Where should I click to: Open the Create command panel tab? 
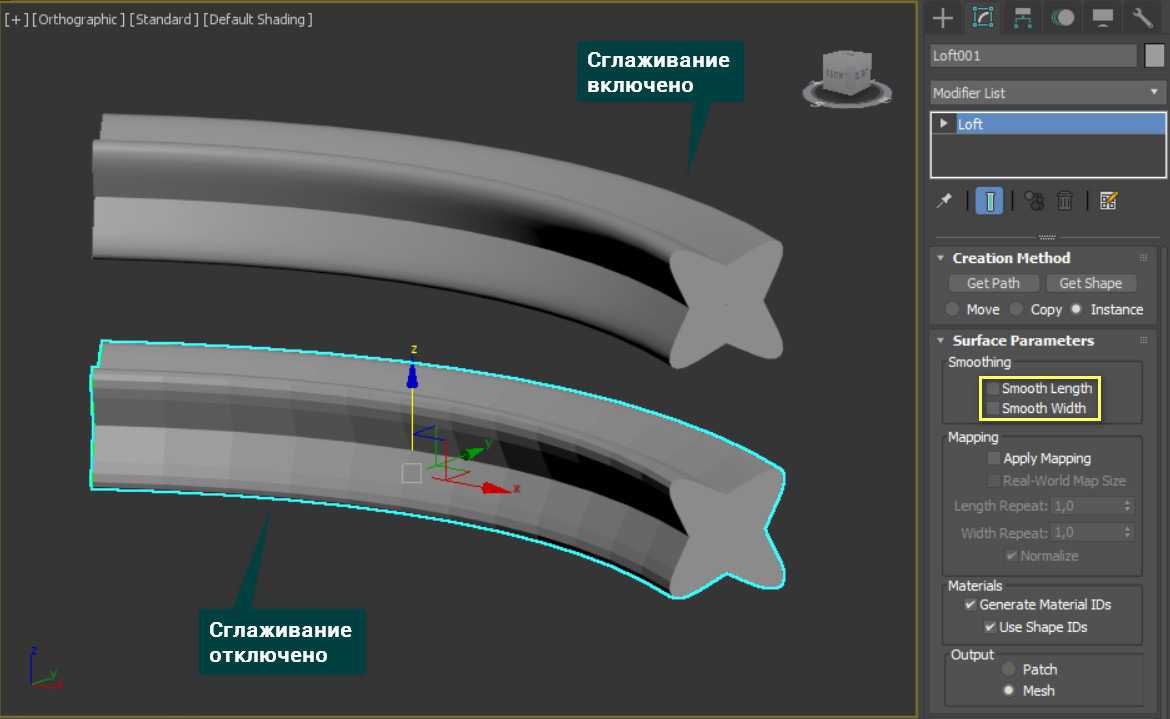coord(941,17)
